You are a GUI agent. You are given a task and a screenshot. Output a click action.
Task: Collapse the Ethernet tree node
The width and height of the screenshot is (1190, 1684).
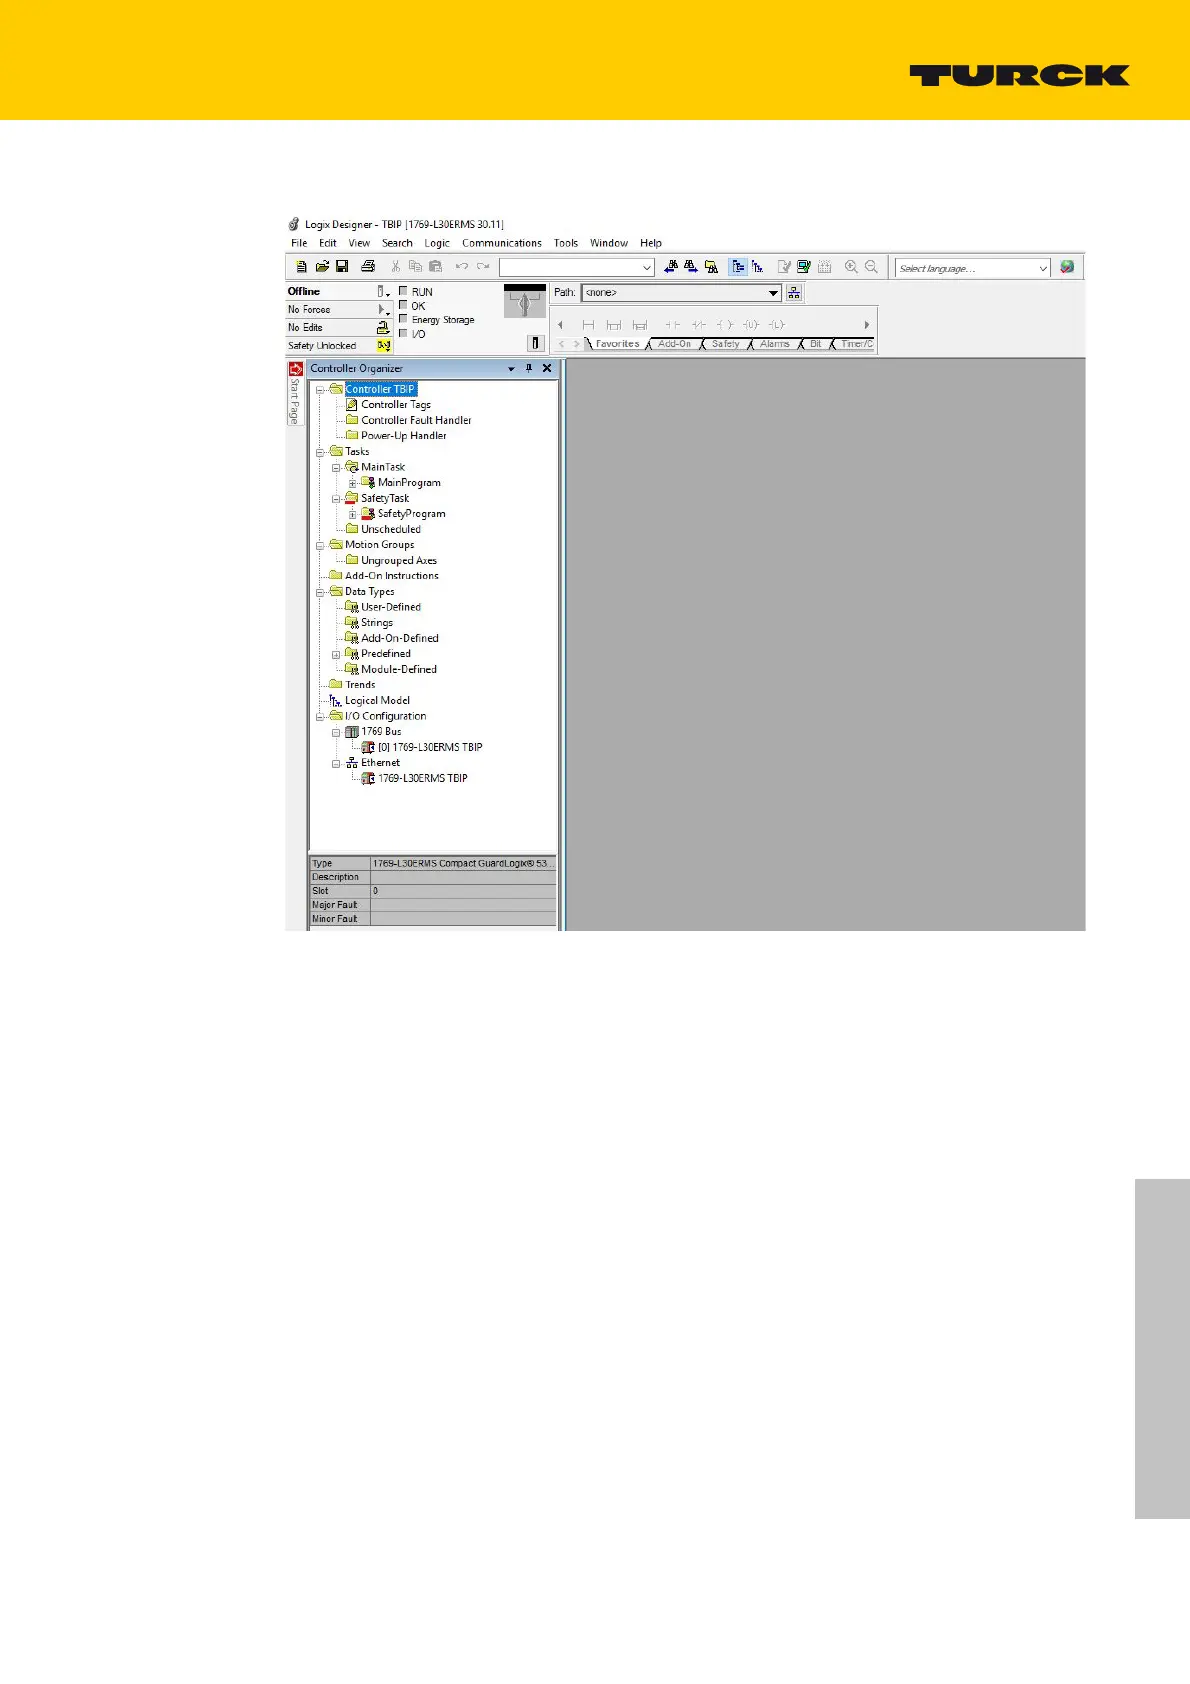tap(337, 763)
